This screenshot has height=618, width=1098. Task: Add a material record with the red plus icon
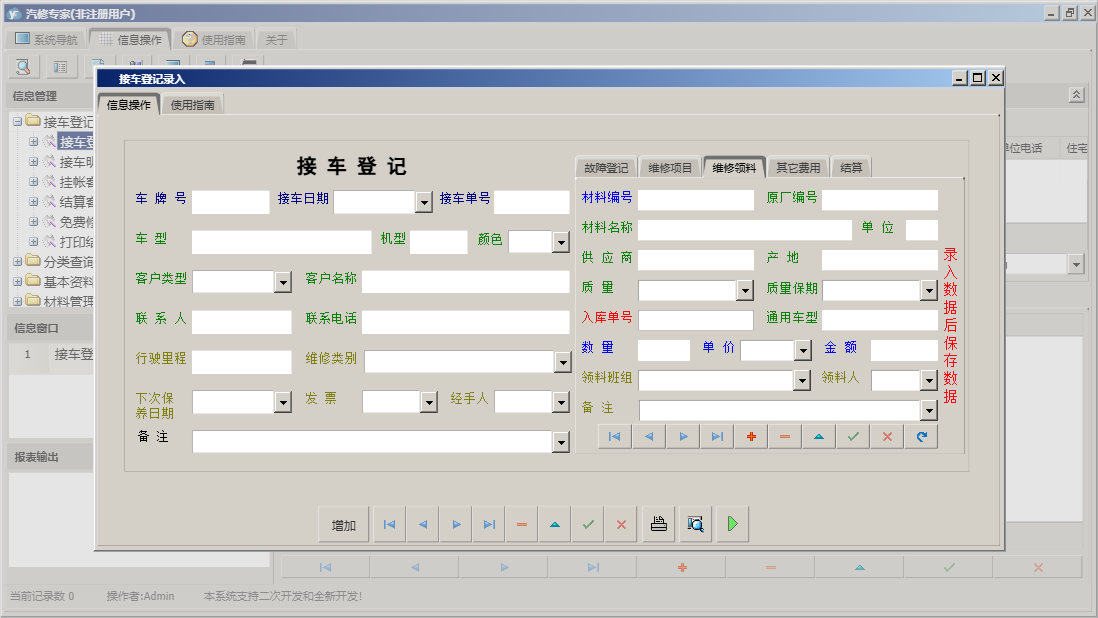pos(753,436)
